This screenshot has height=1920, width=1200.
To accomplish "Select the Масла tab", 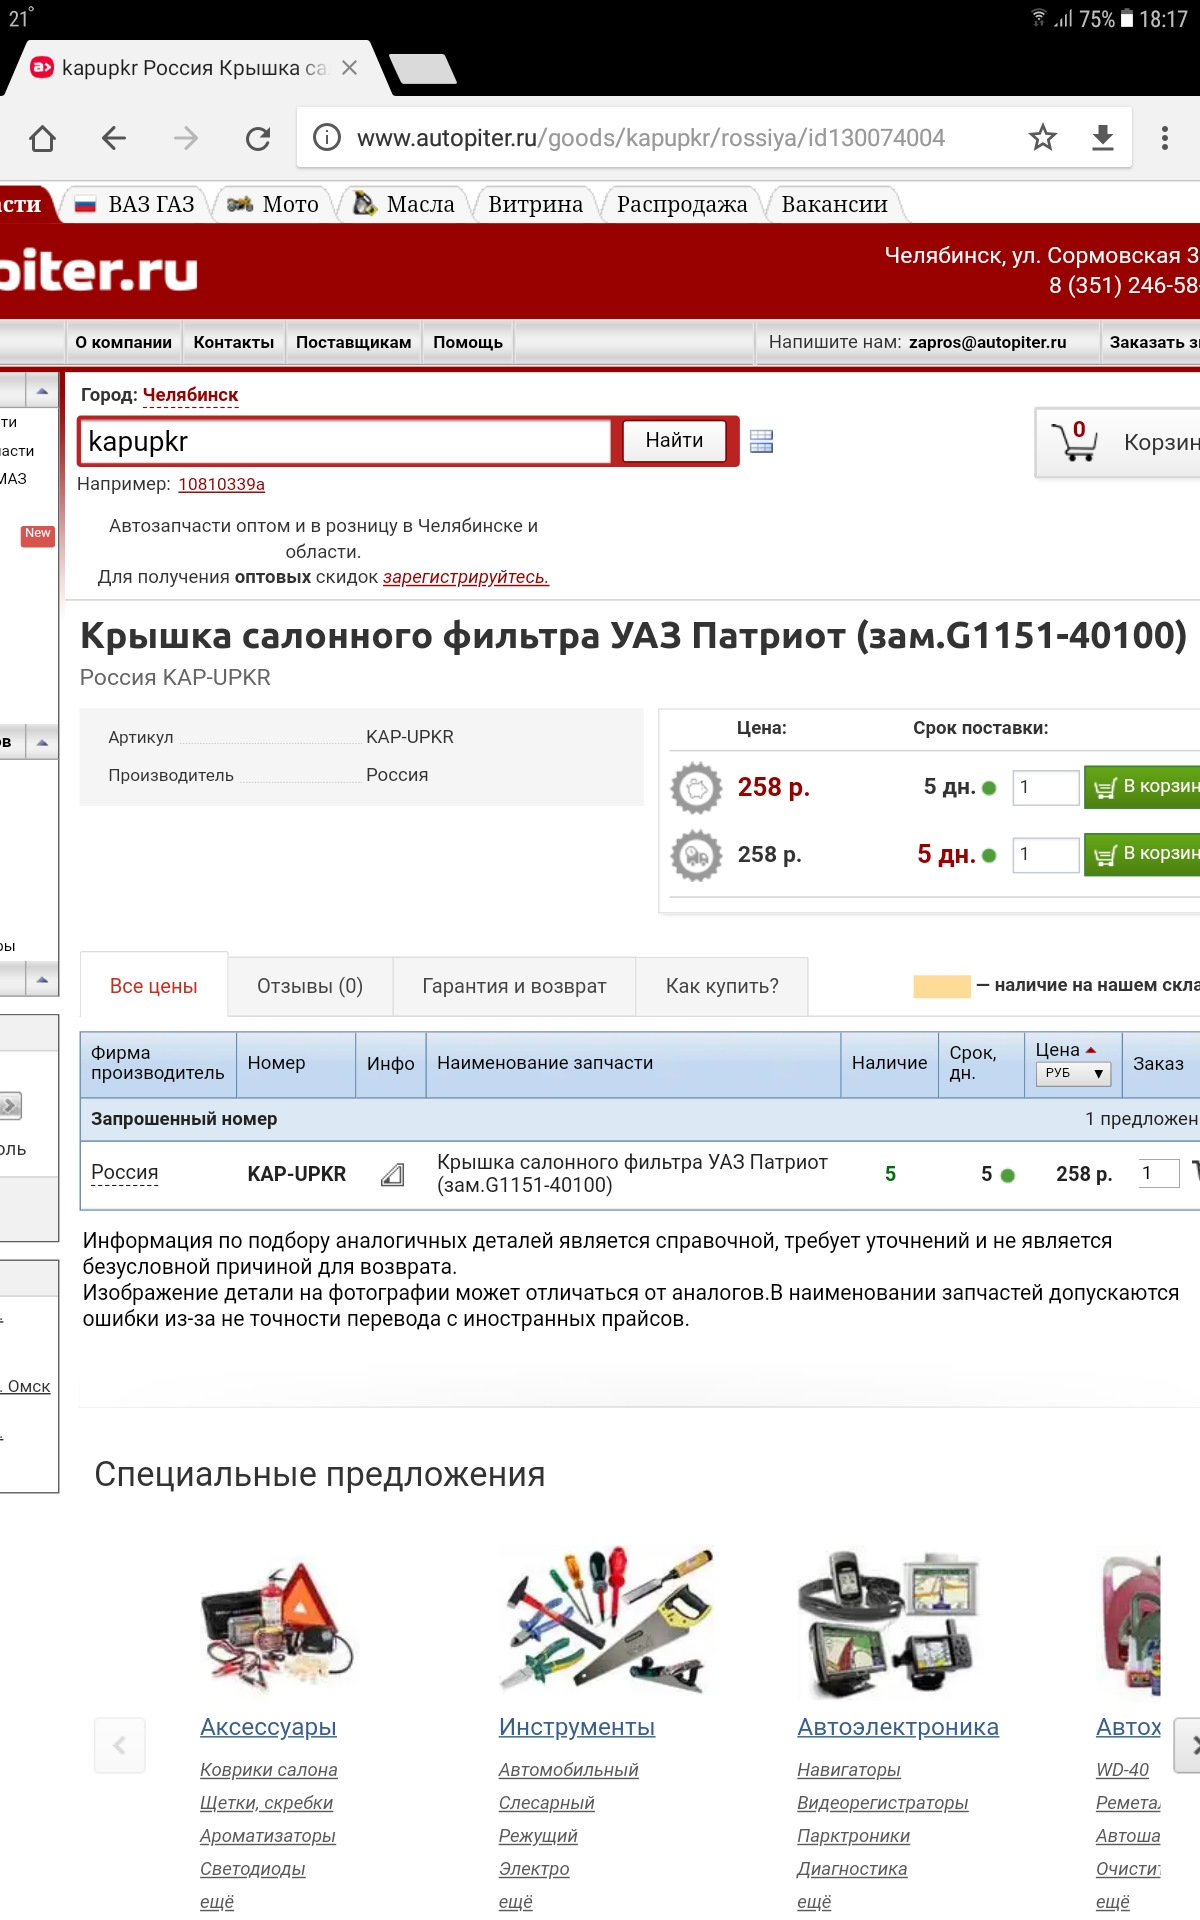I will tap(404, 204).
